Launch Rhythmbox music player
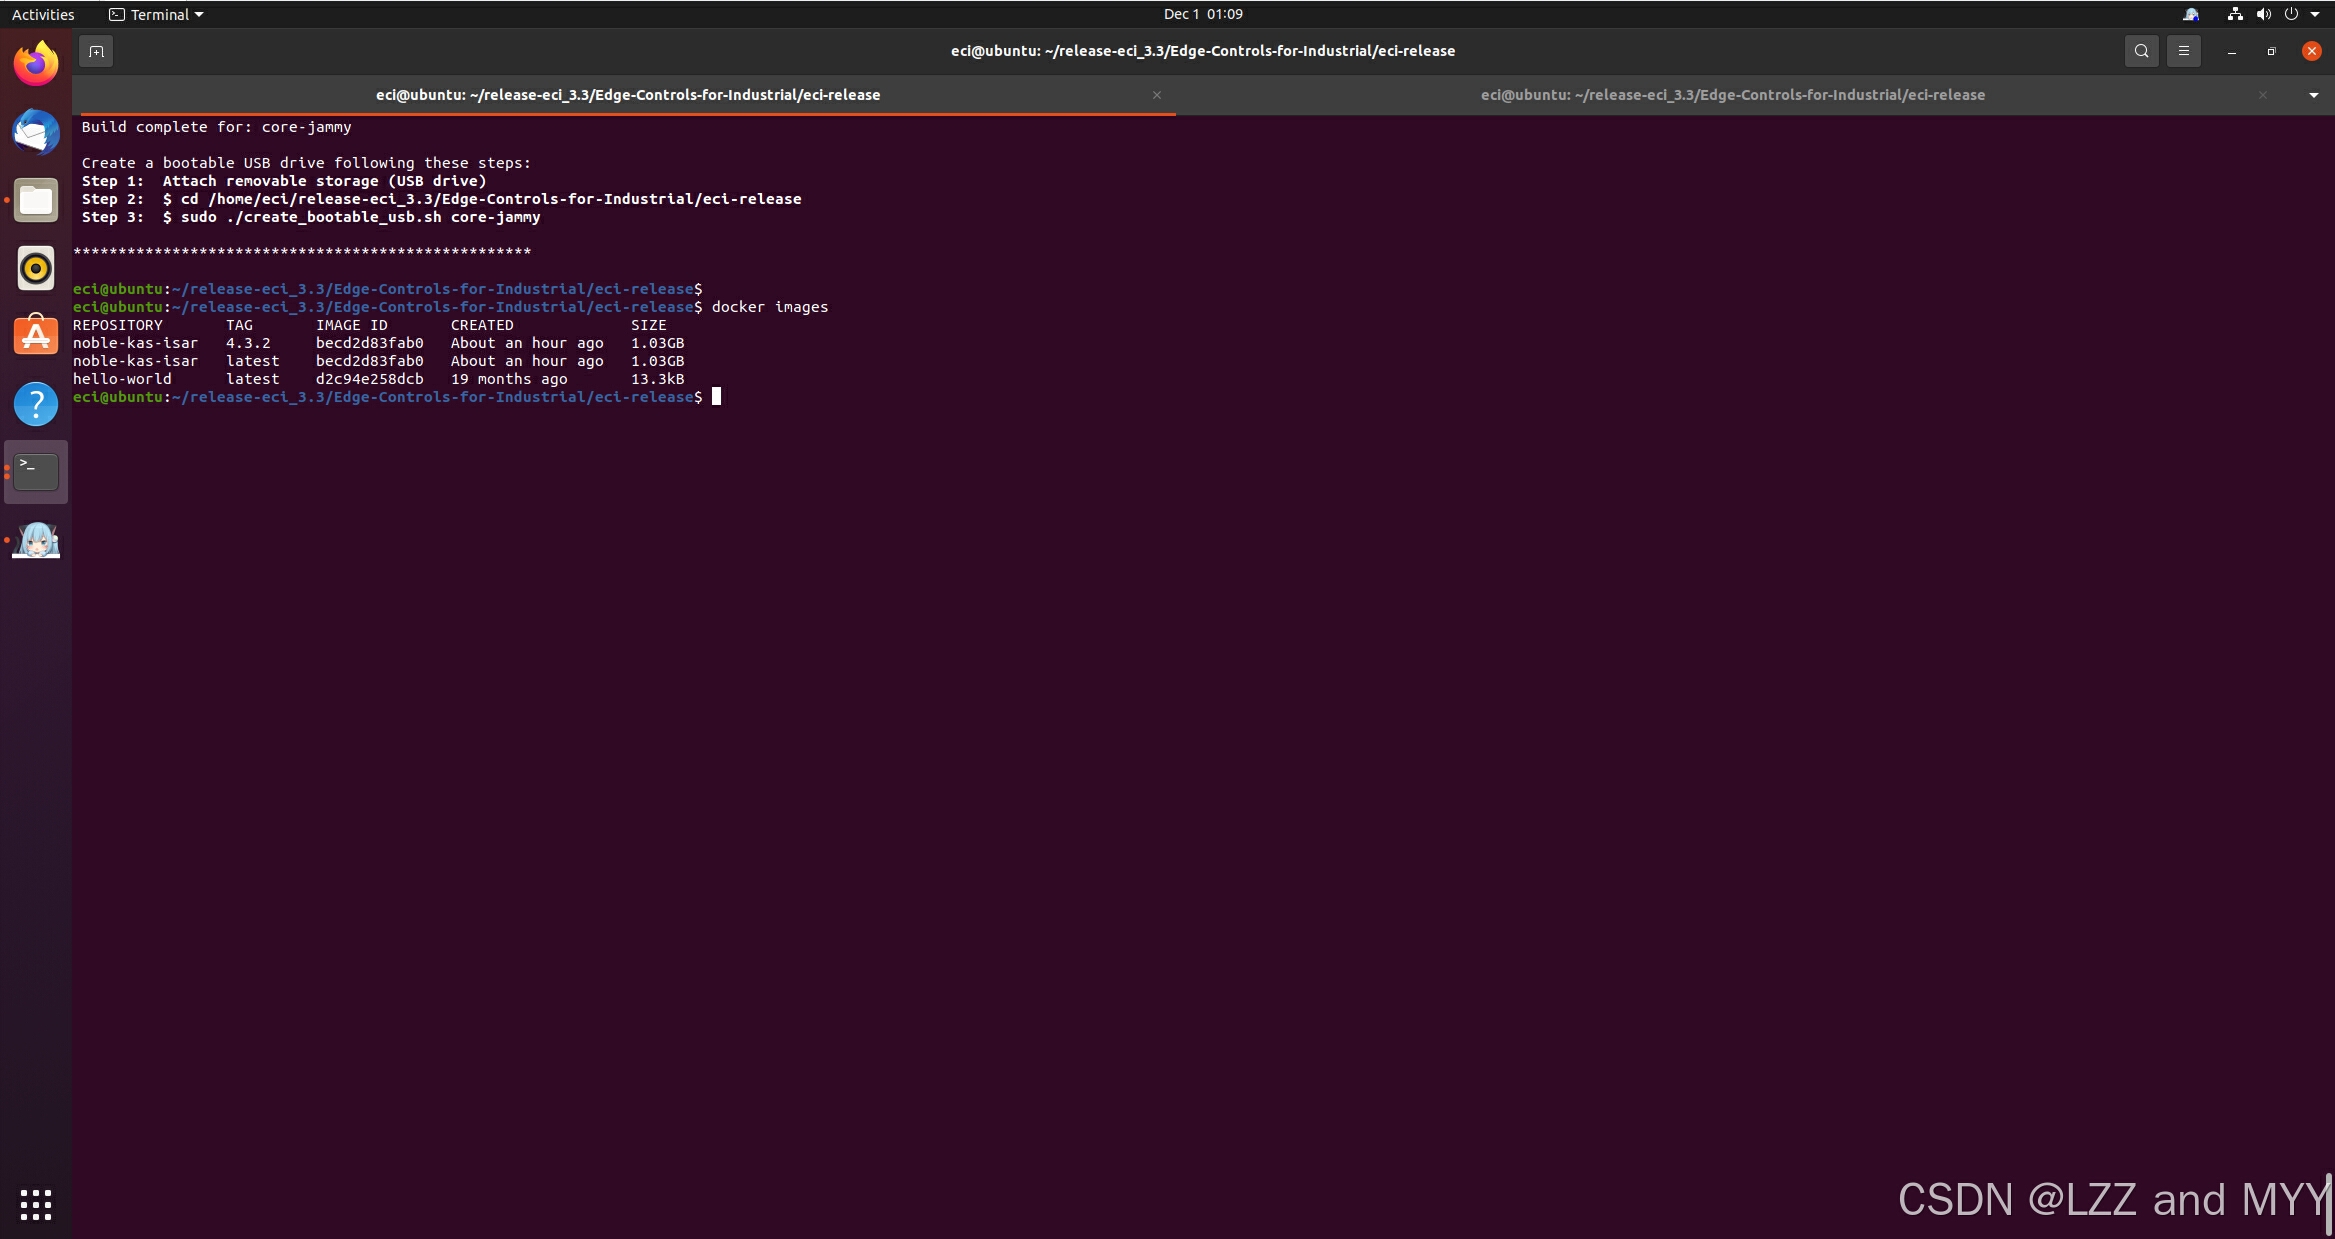This screenshot has width=2335, height=1239. click(x=36, y=268)
